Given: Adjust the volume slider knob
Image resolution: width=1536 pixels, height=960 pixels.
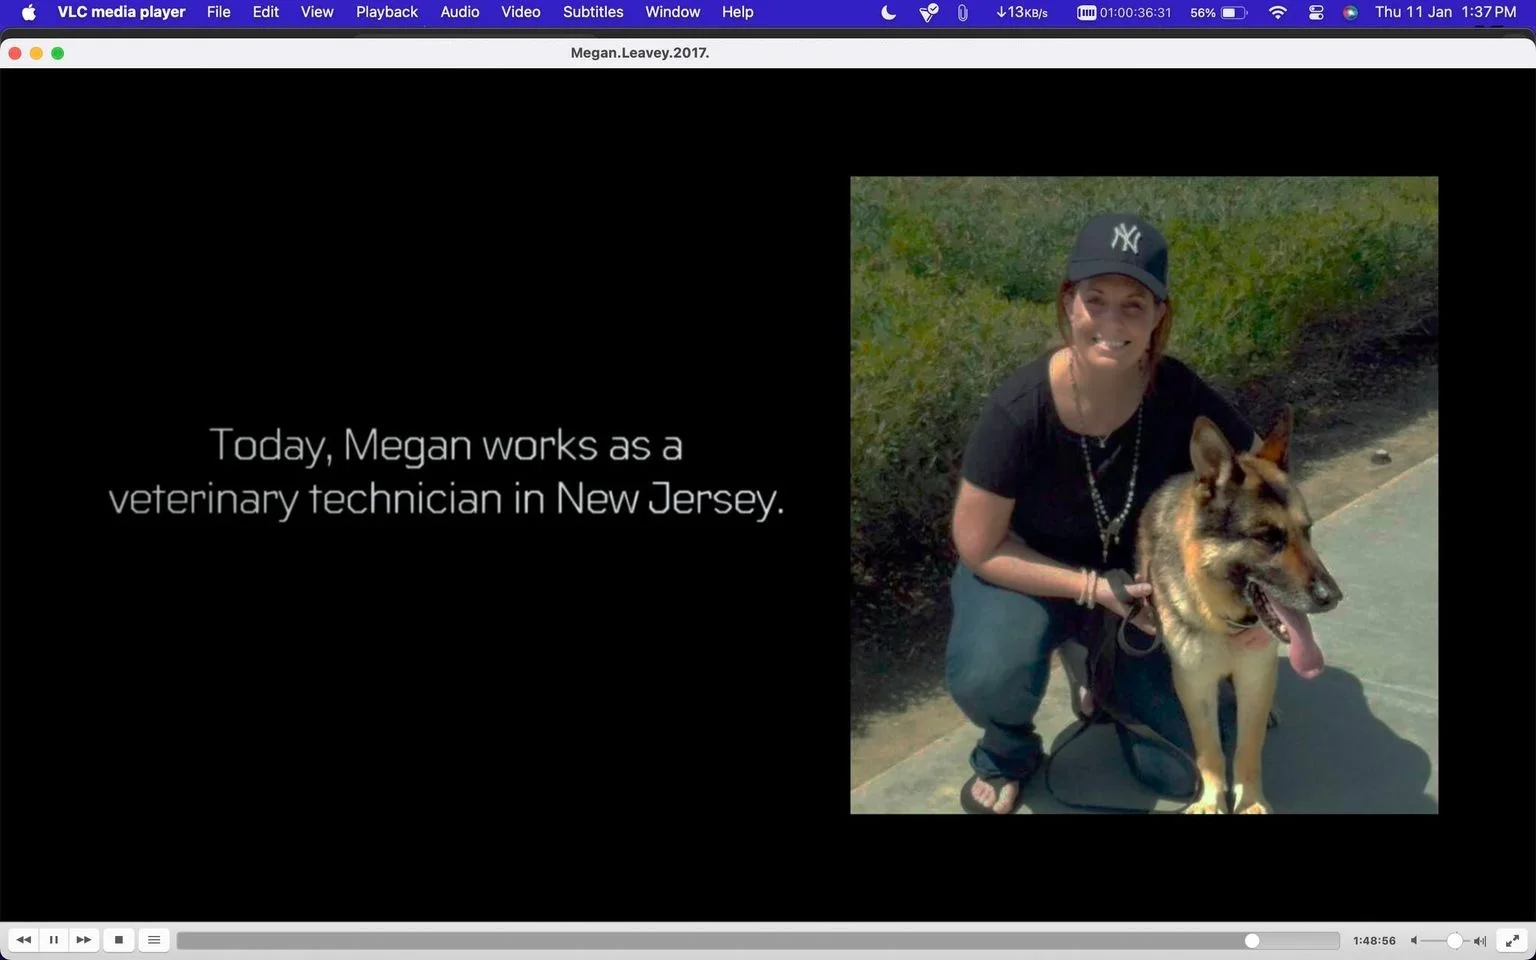Looking at the screenshot, I should tap(1455, 941).
